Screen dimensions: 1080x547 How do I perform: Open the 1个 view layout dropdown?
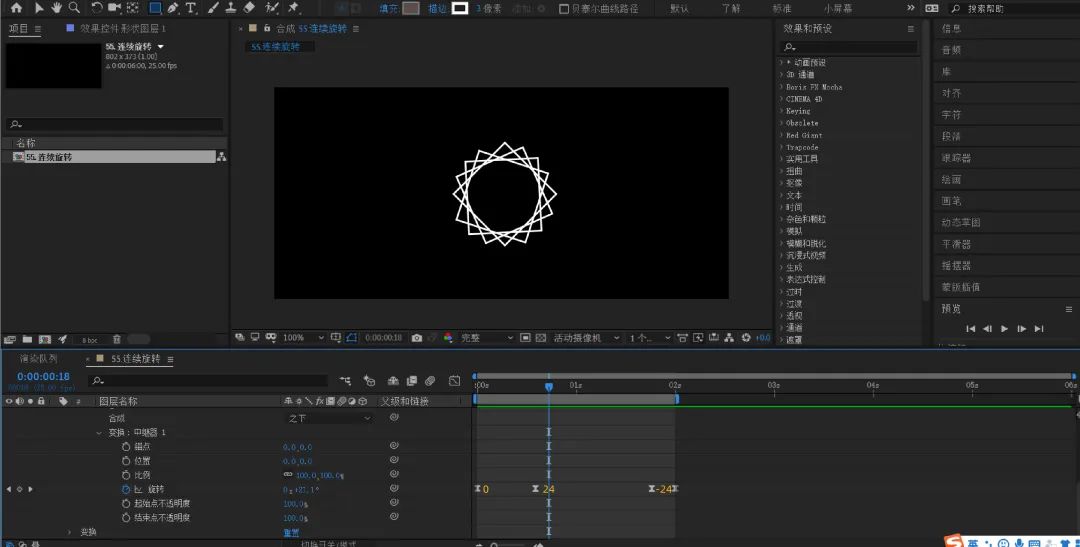pos(650,338)
